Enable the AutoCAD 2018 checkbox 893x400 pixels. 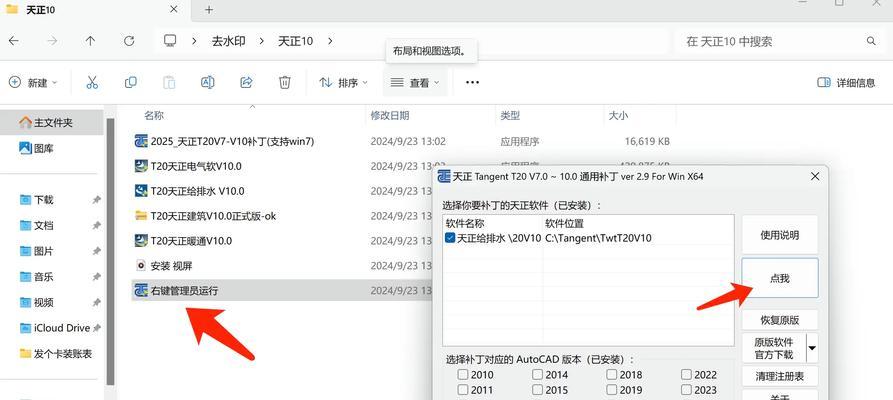coord(612,375)
